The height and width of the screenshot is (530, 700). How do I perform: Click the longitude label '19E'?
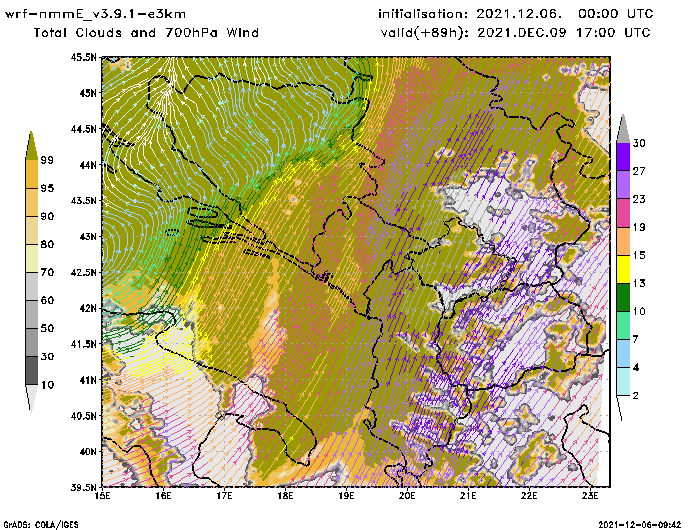pyautogui.click(x=346, y=496)
